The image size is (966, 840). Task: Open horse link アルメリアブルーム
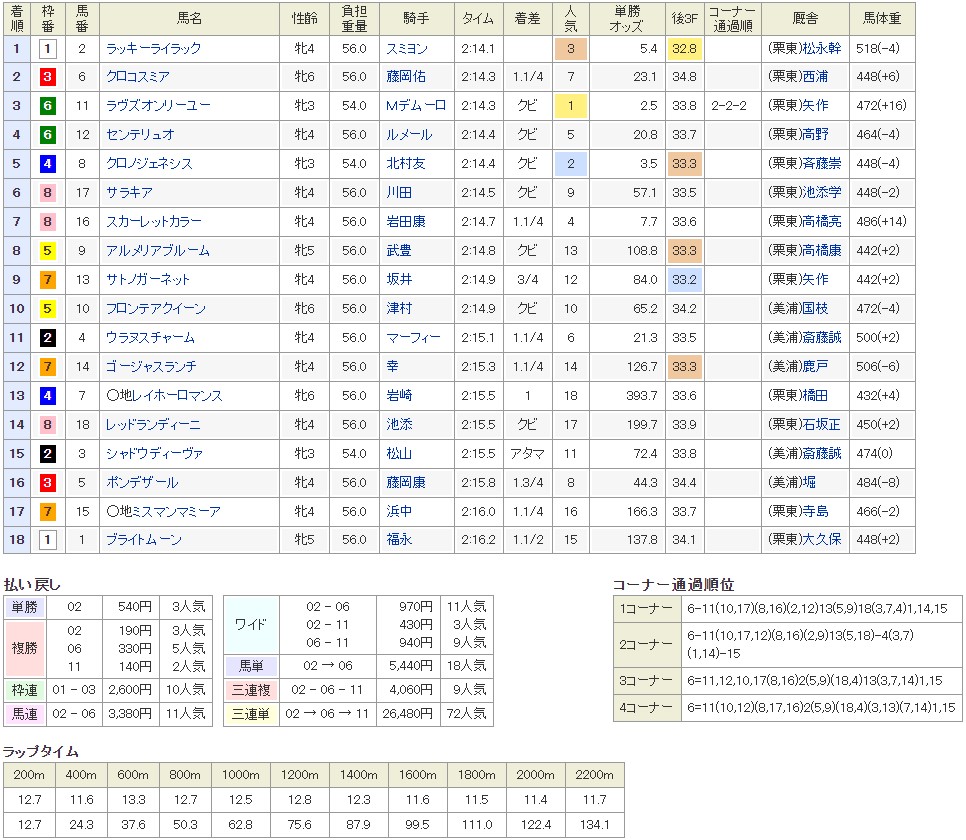click(158, 251)
